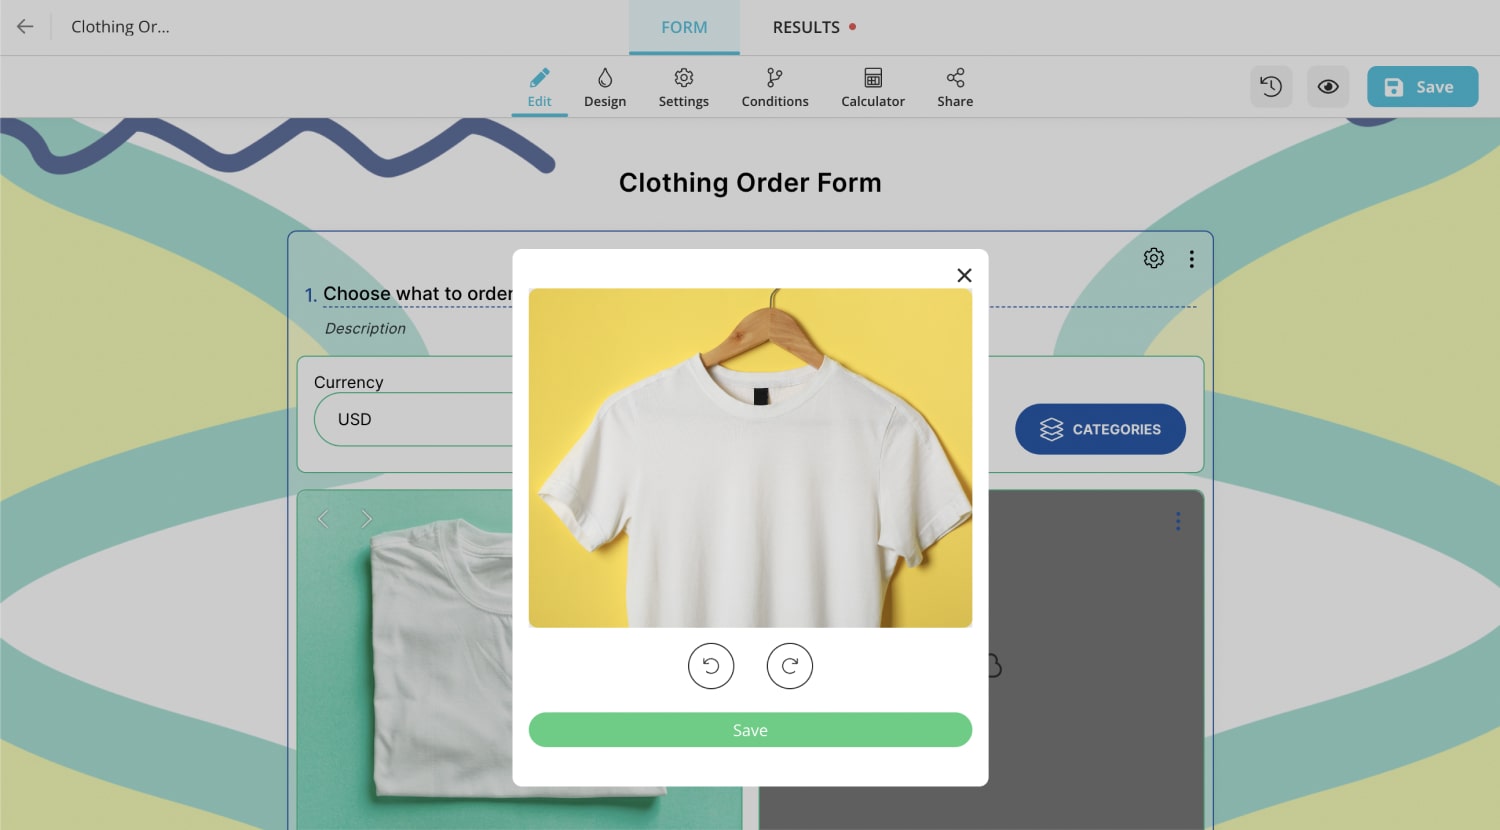Rotate the t-shirt image counterclockwise

[x=711, y=666]
